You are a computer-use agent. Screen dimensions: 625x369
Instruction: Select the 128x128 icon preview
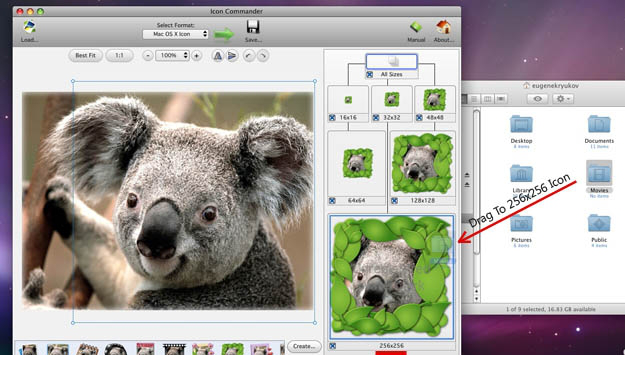[x=423, y=163]
